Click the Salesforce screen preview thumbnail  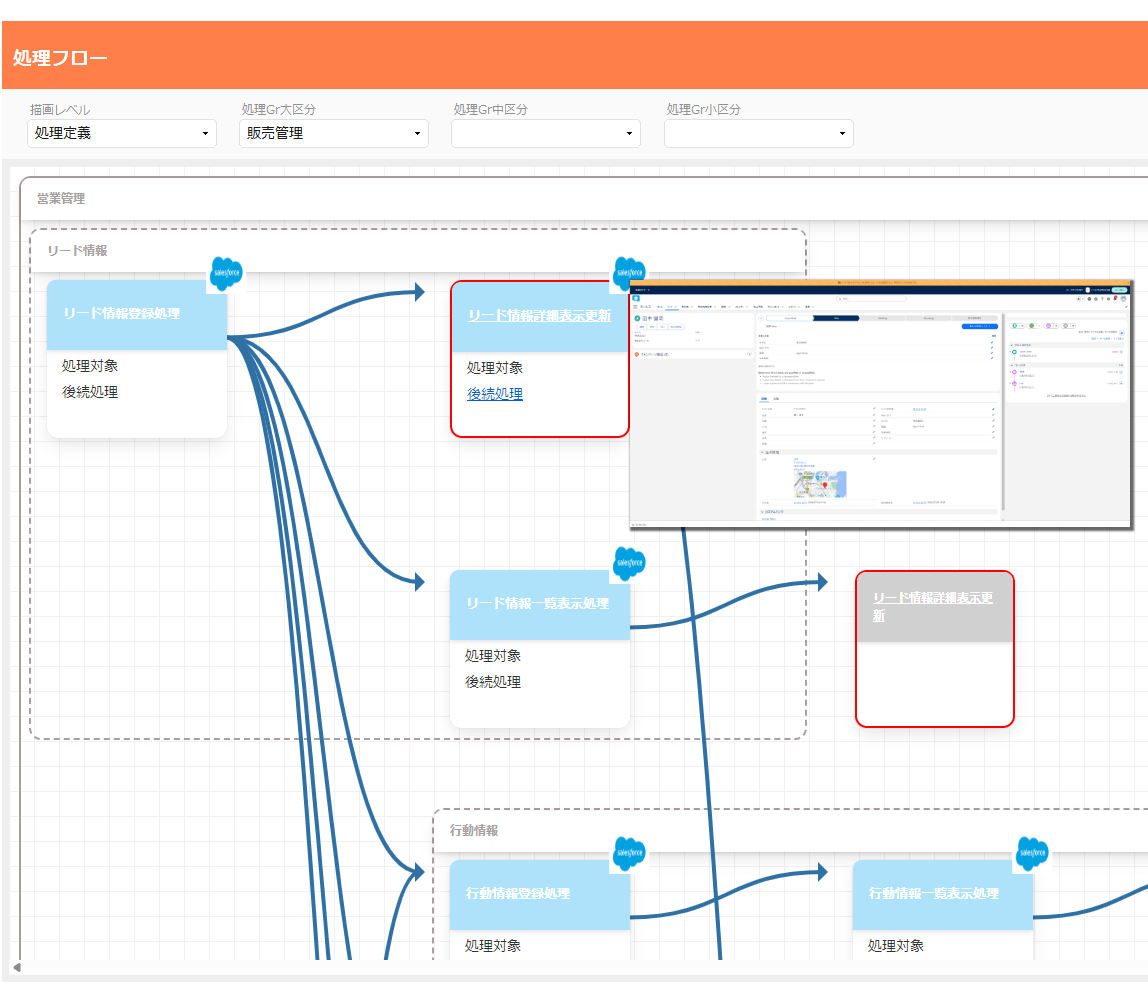[882, 404]
